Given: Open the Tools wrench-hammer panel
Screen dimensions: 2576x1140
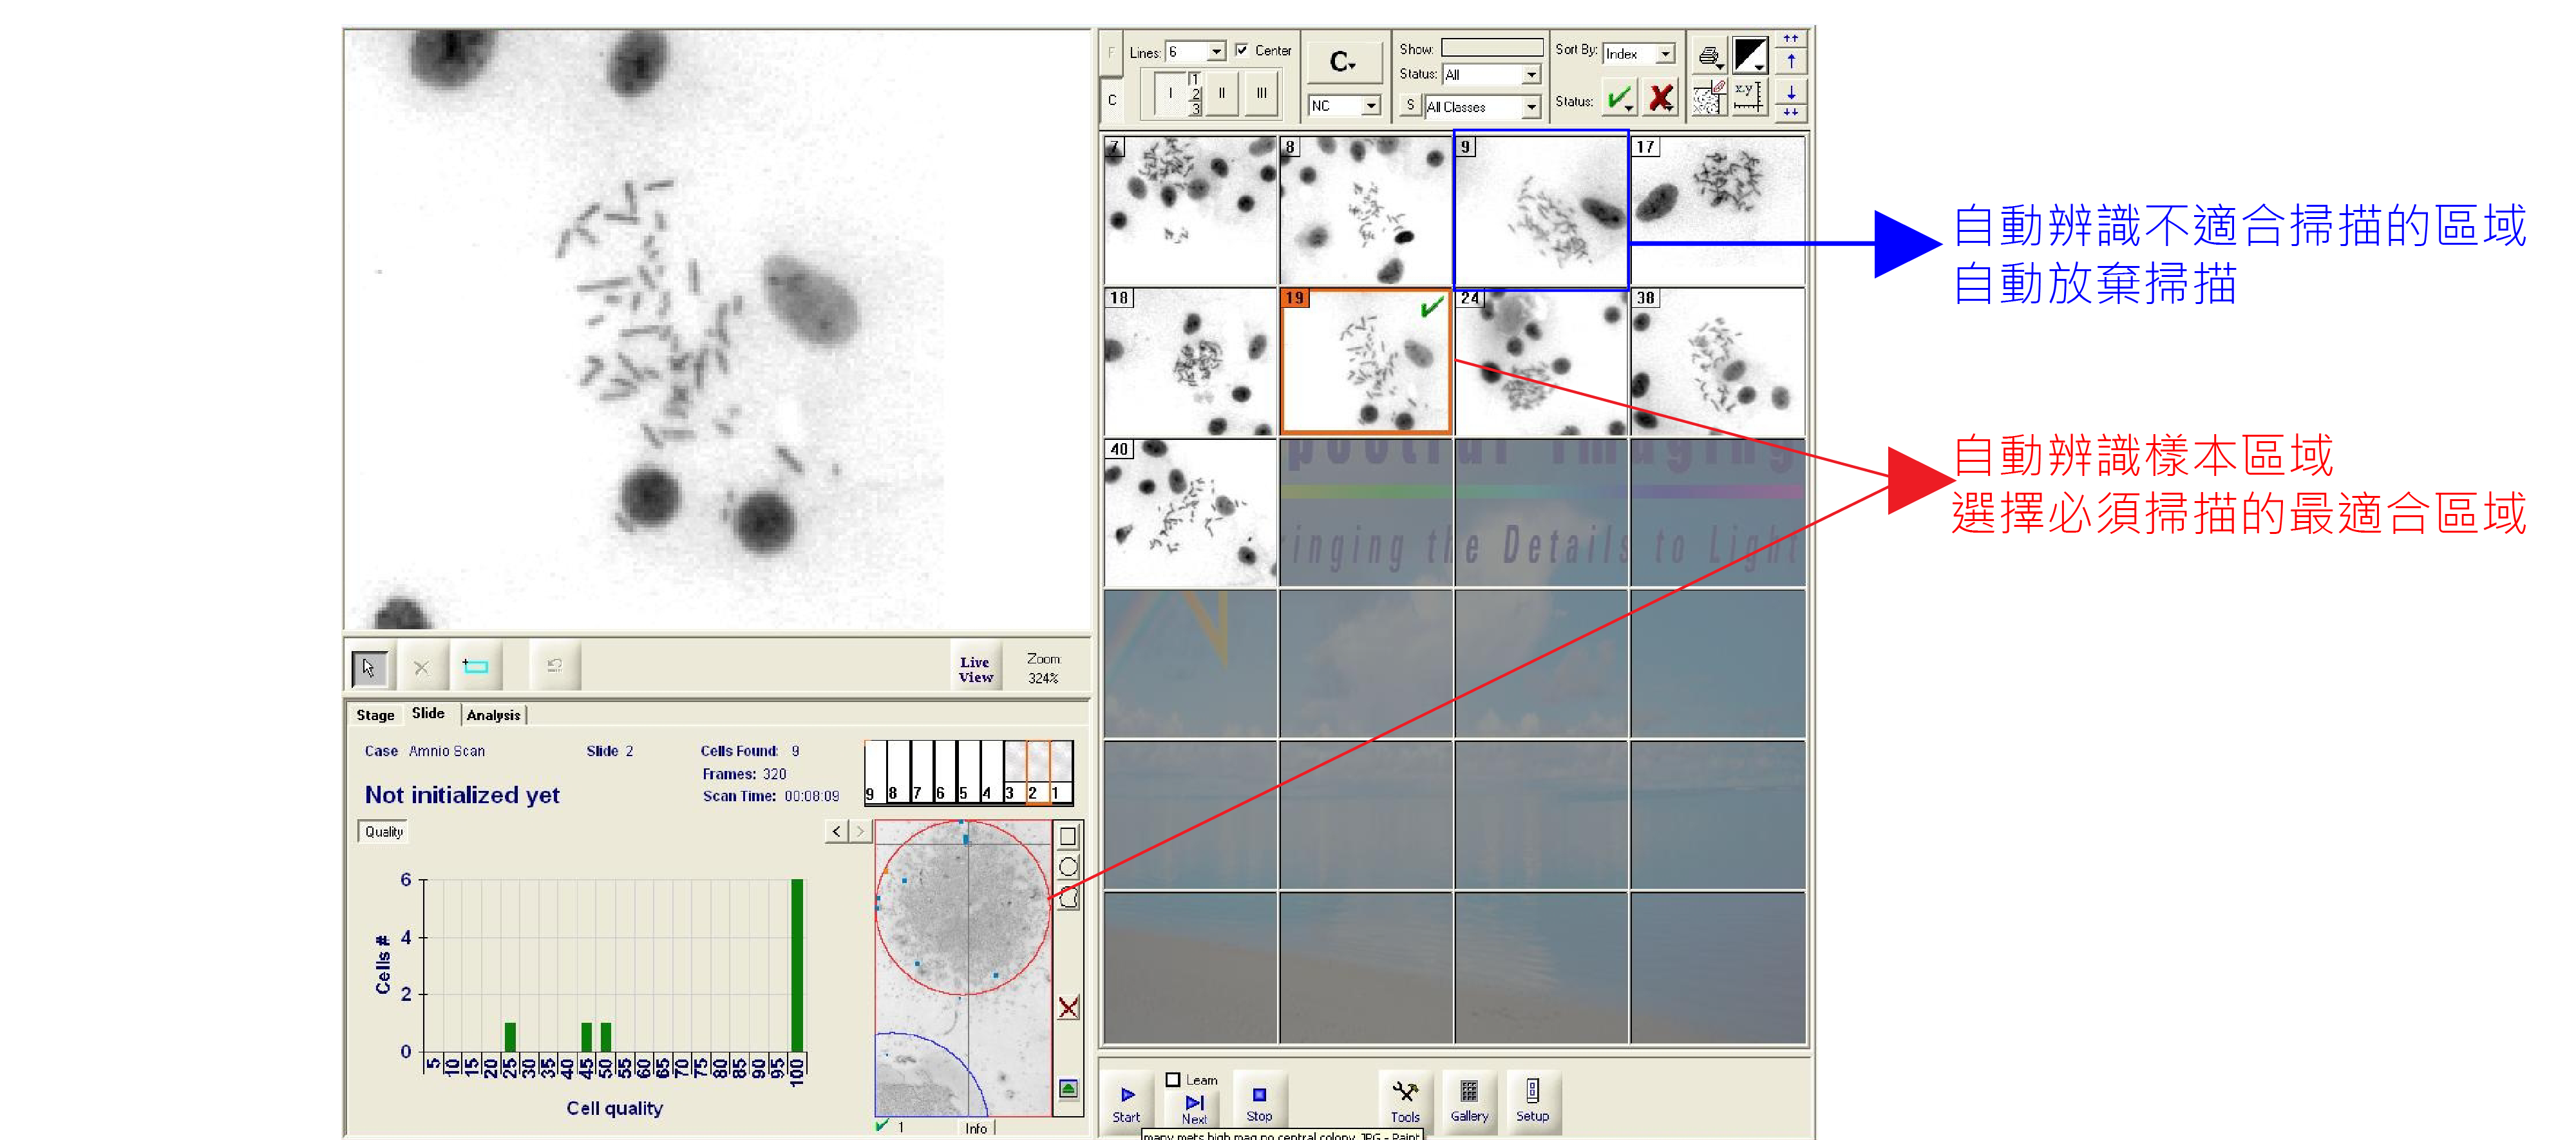Looking at the screenshot, I should coord(1405,1103).
